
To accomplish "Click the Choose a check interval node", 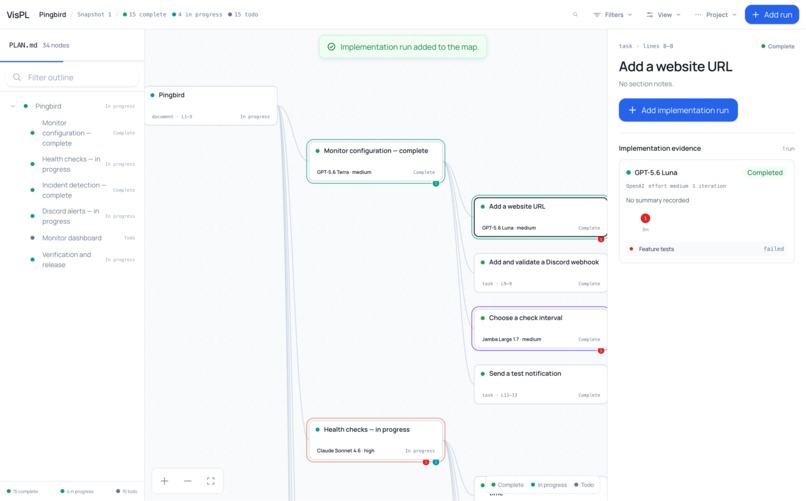I will pyautogui.click(x=540, y=328).
